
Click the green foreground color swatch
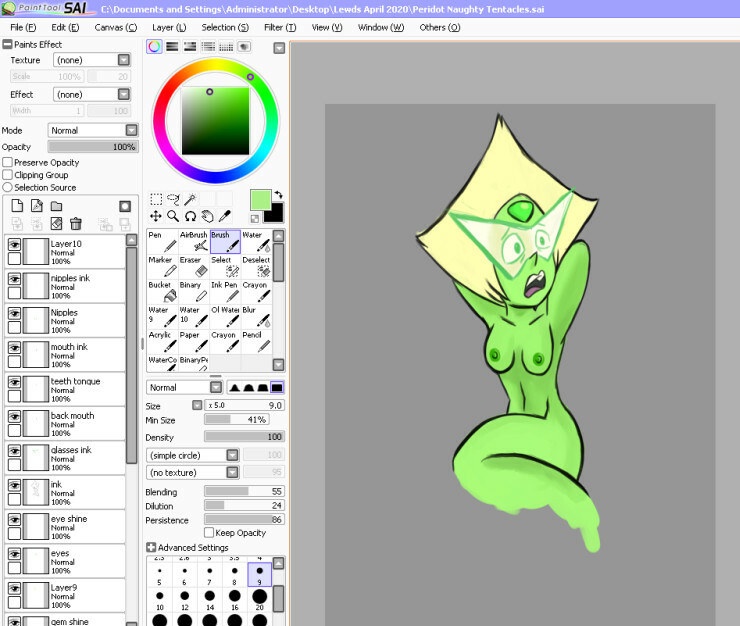(261, 200)
